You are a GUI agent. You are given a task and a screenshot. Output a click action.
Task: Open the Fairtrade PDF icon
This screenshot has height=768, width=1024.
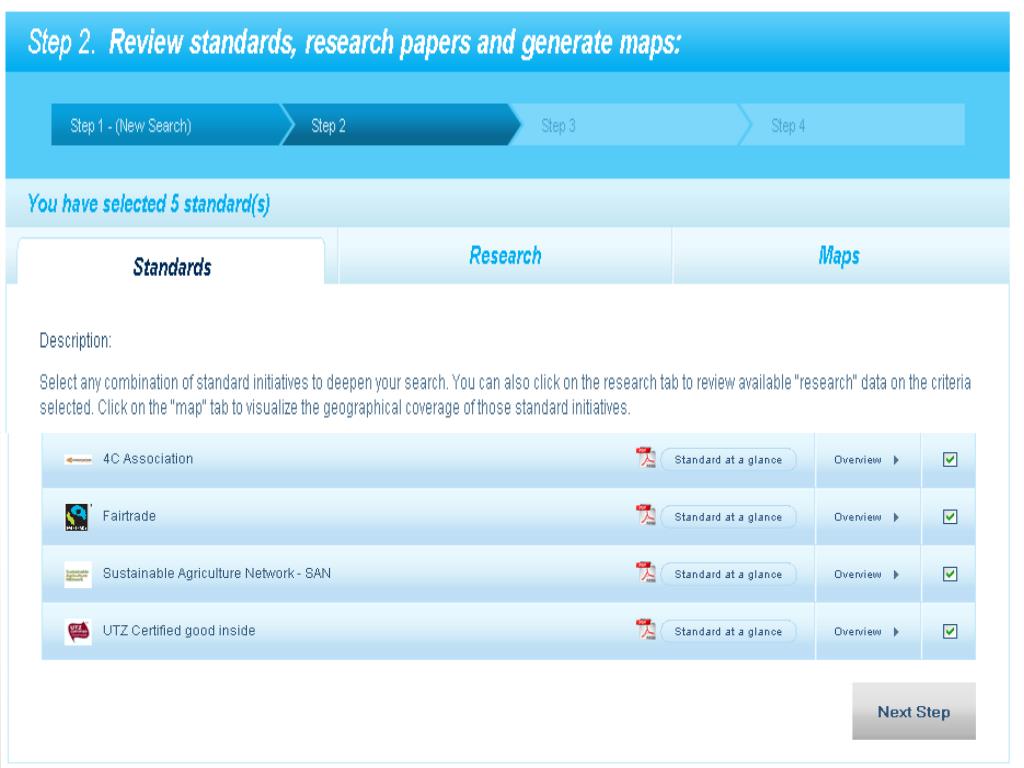tap(645, 515)
